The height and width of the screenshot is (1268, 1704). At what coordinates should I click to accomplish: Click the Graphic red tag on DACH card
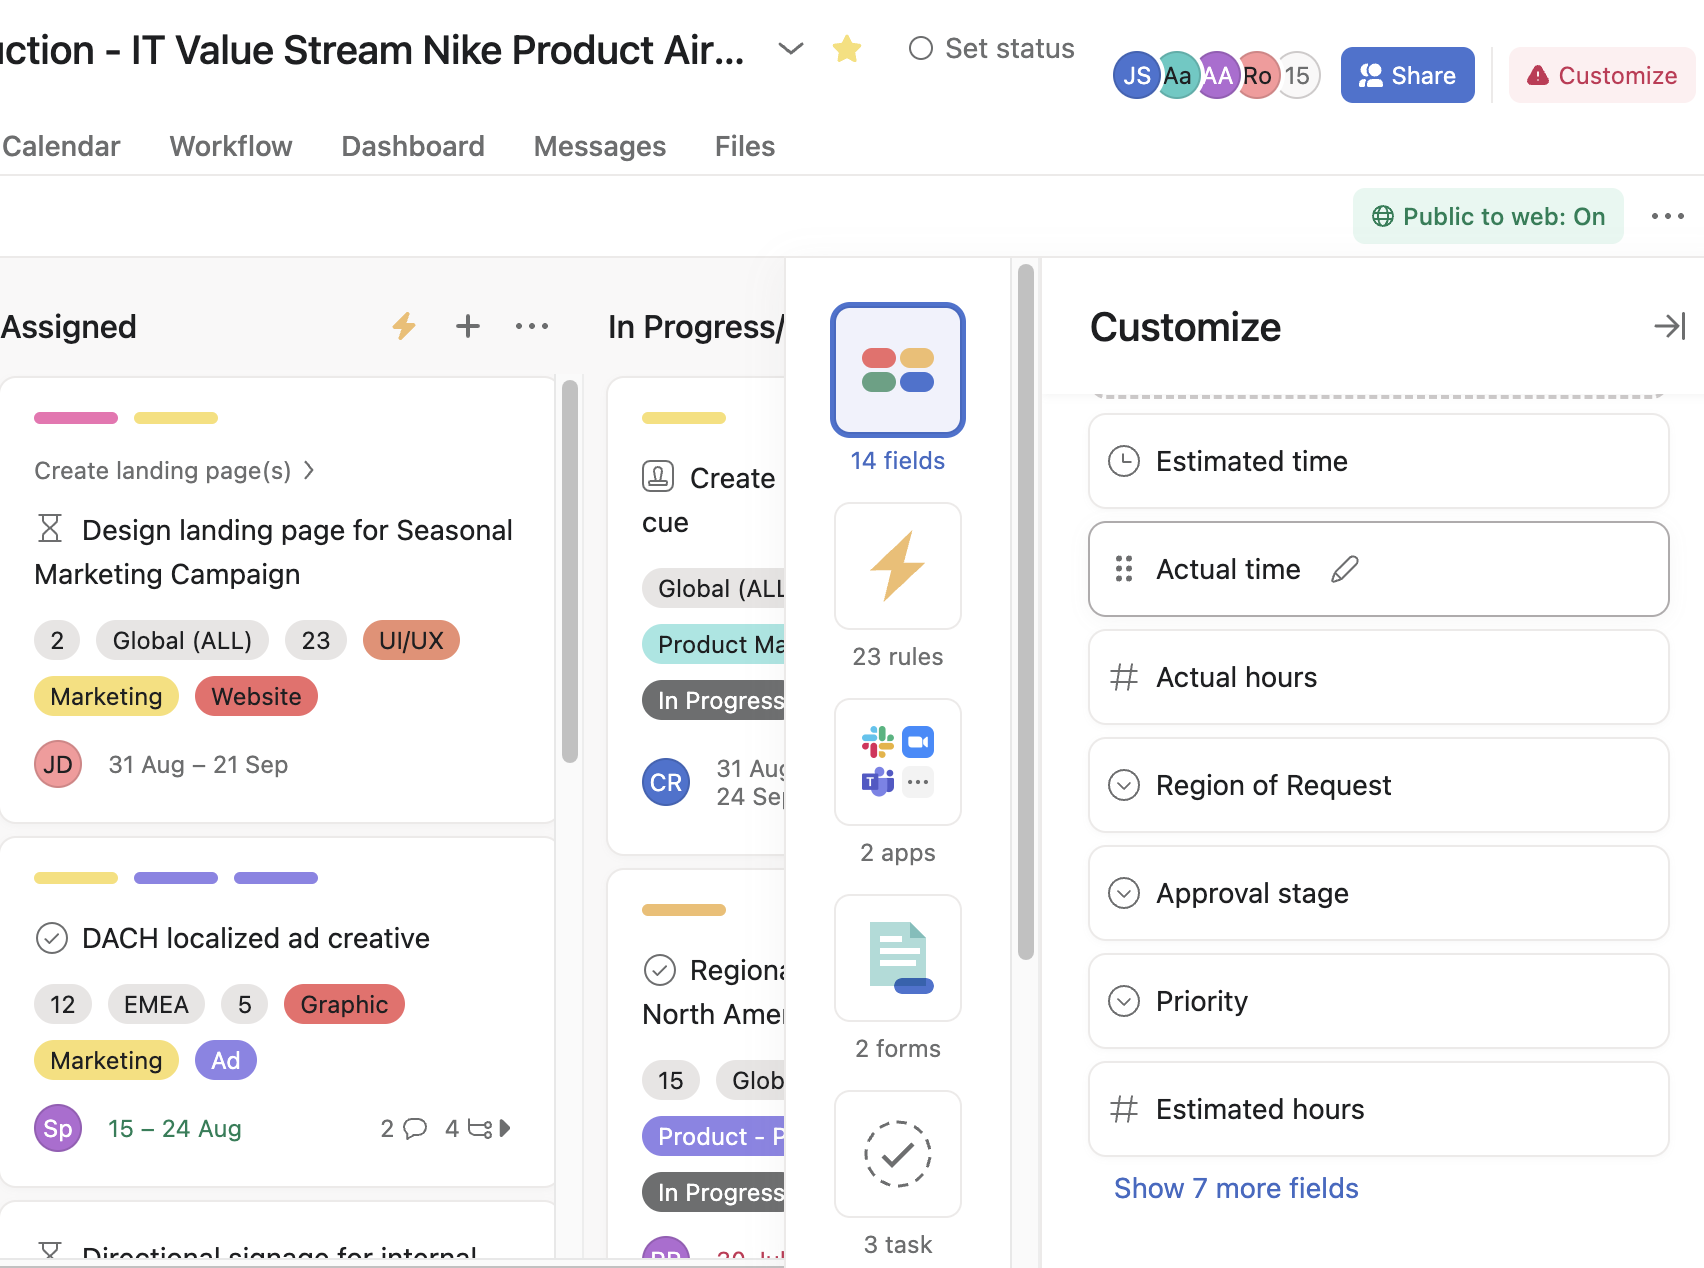344,1004
